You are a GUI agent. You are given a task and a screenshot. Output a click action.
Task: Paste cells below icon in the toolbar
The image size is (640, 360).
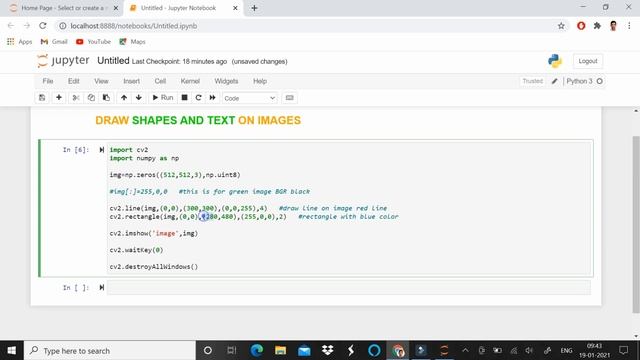[x=106, y=98]
